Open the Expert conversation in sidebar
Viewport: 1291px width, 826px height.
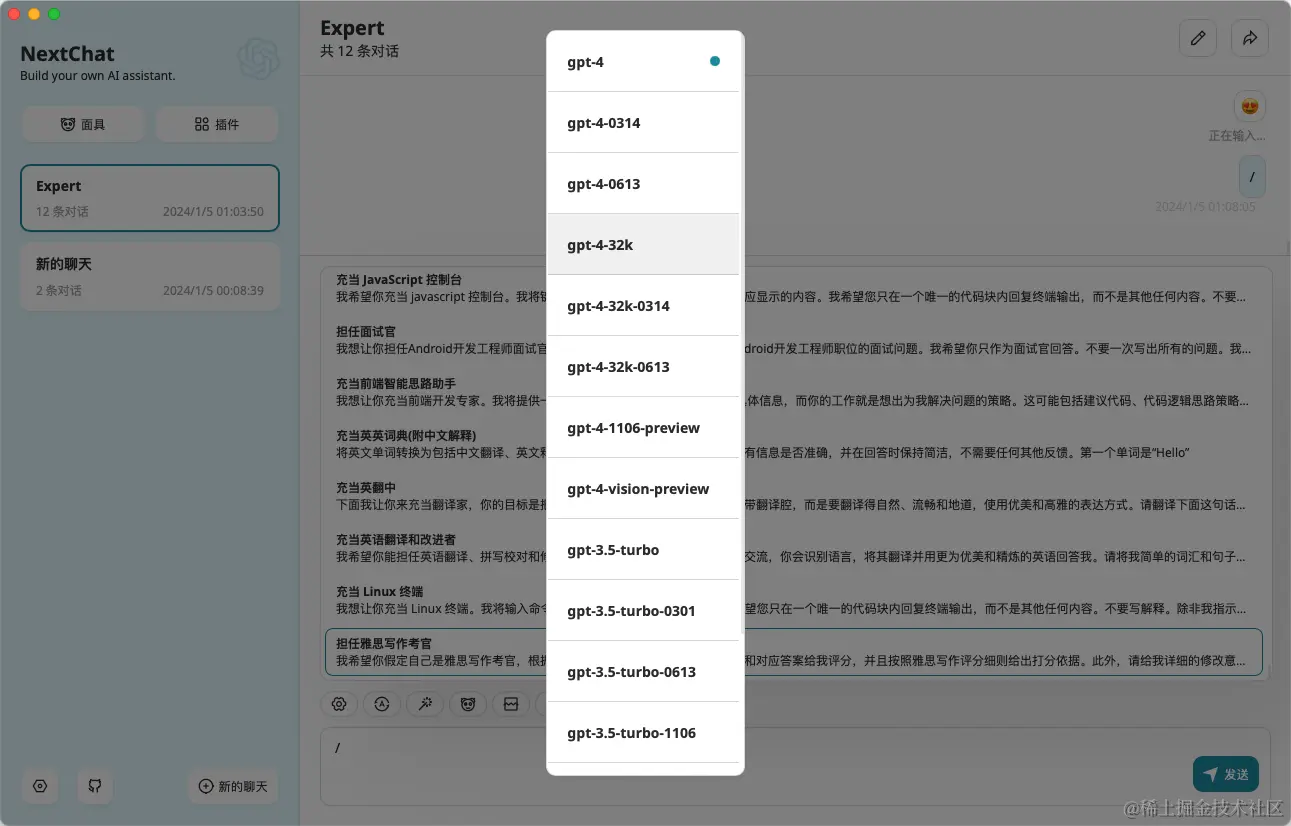150,198
